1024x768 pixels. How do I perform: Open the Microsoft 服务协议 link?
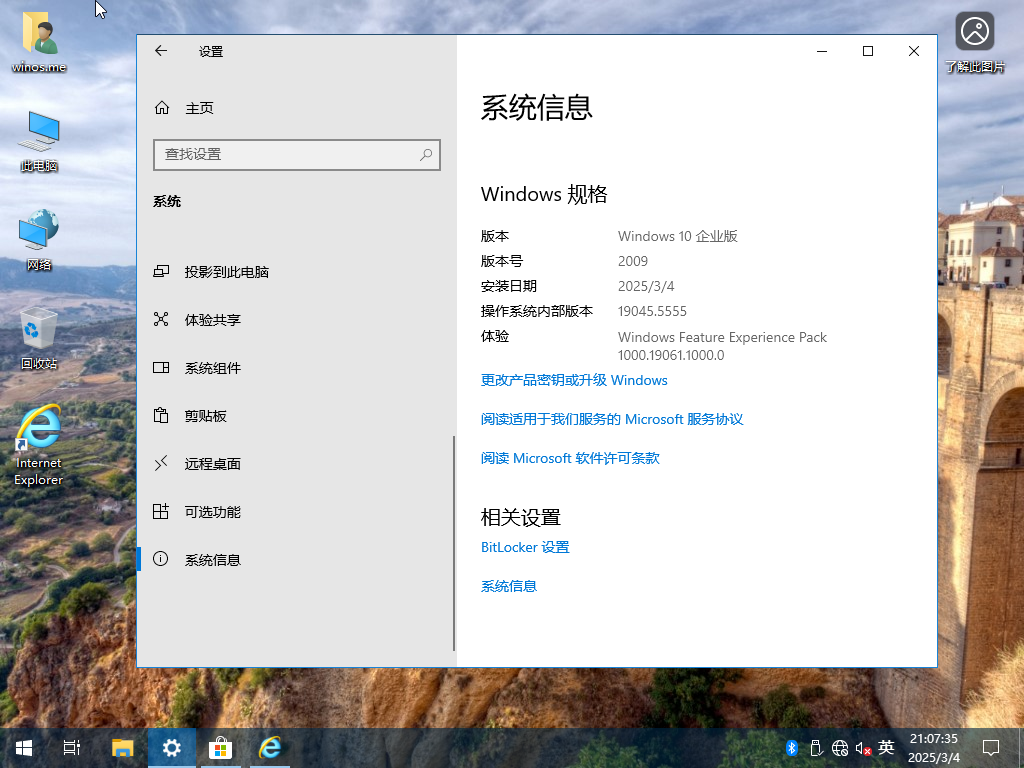[x=612, y=419]
